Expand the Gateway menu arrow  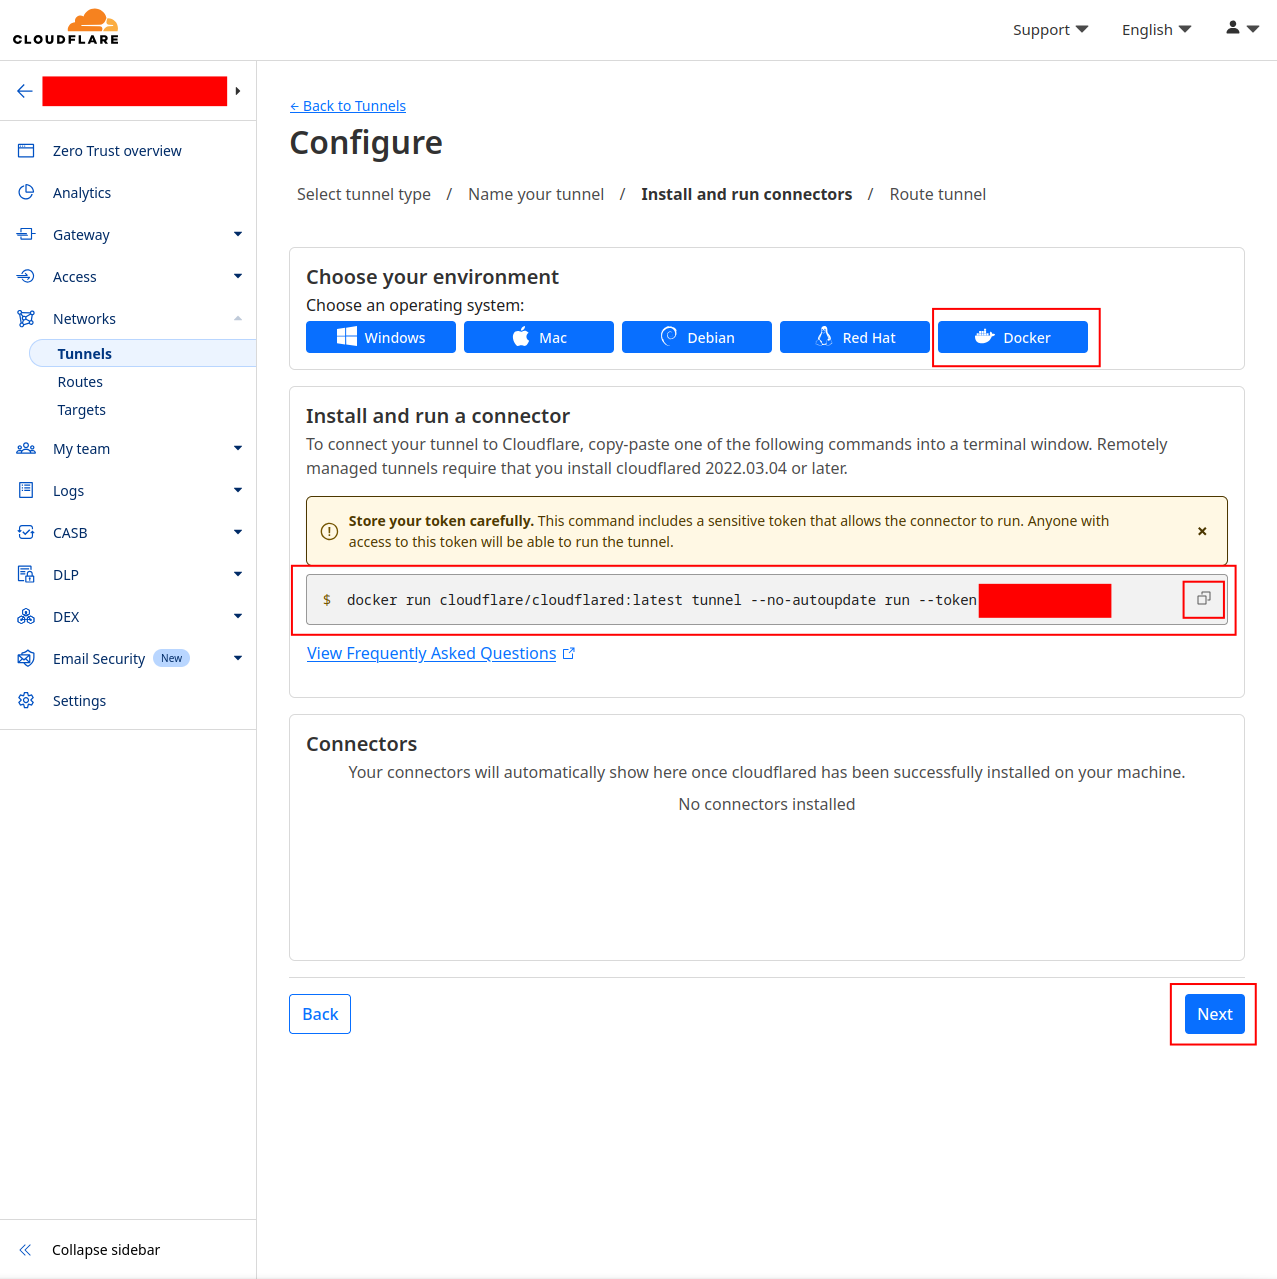point(238,234)
